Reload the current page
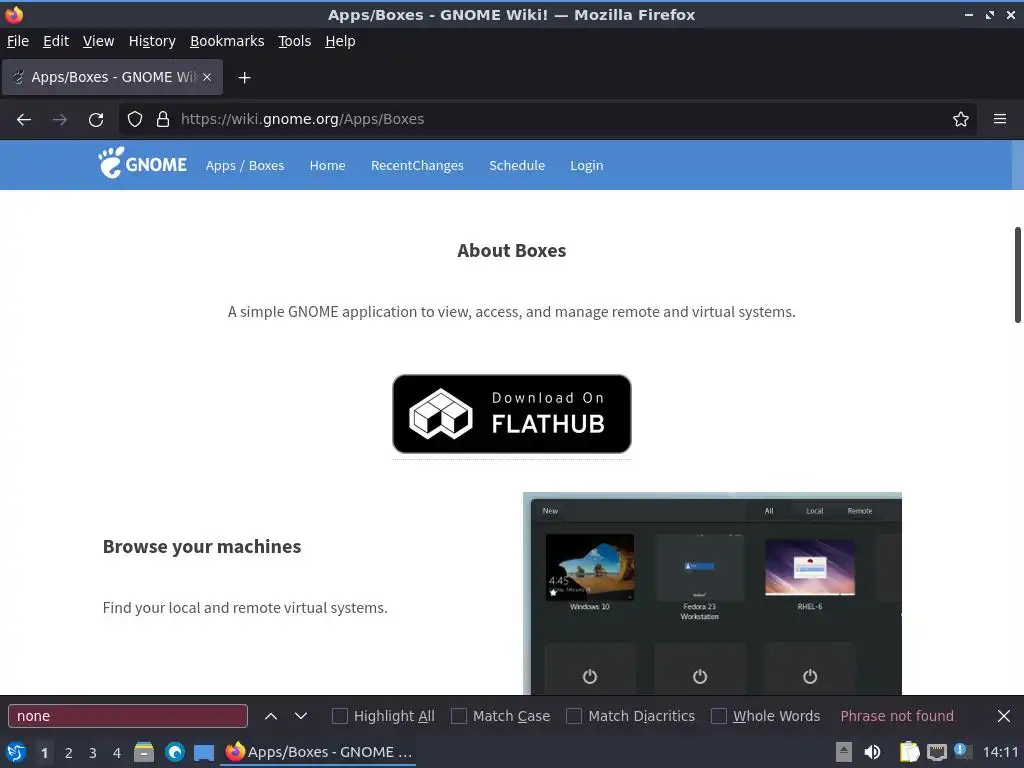The image size is (1024, 768). 96,120
